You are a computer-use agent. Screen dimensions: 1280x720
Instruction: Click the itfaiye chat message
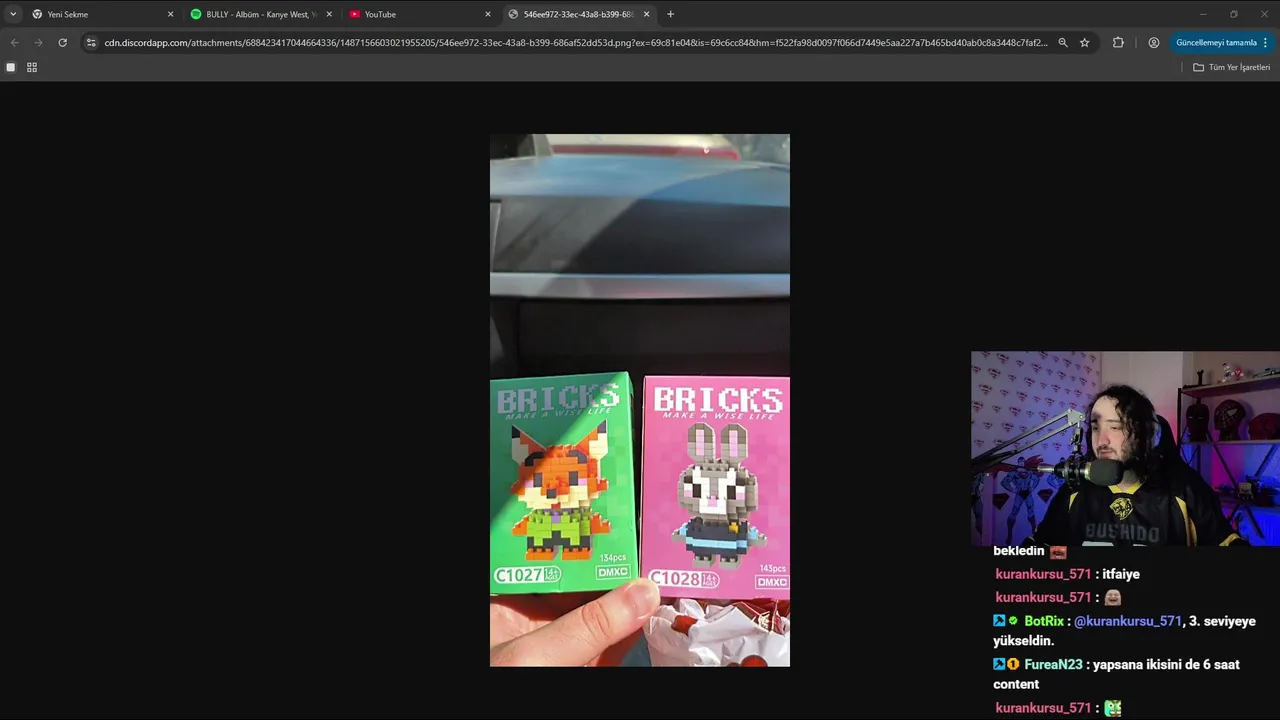(1121, 574)
